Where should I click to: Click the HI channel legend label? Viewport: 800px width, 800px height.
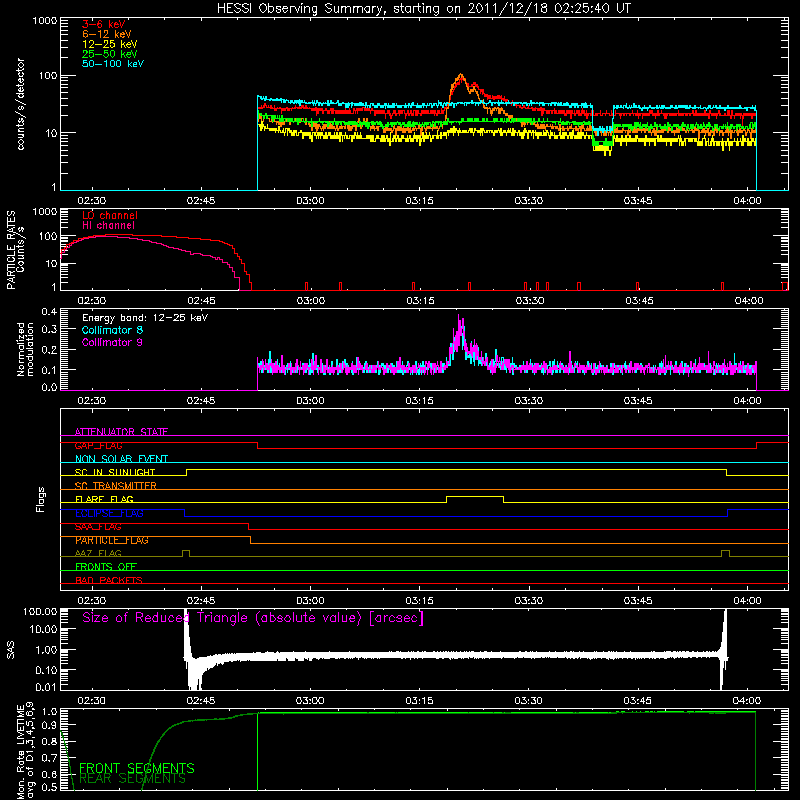108,225
